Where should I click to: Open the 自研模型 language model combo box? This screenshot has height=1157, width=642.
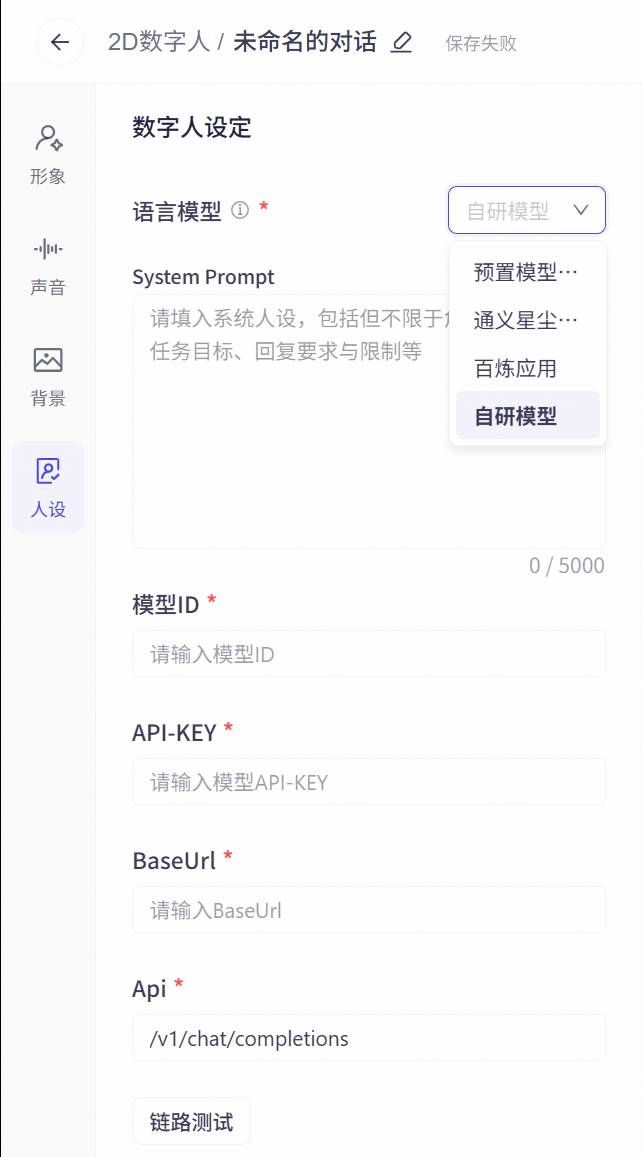point(527,210)
